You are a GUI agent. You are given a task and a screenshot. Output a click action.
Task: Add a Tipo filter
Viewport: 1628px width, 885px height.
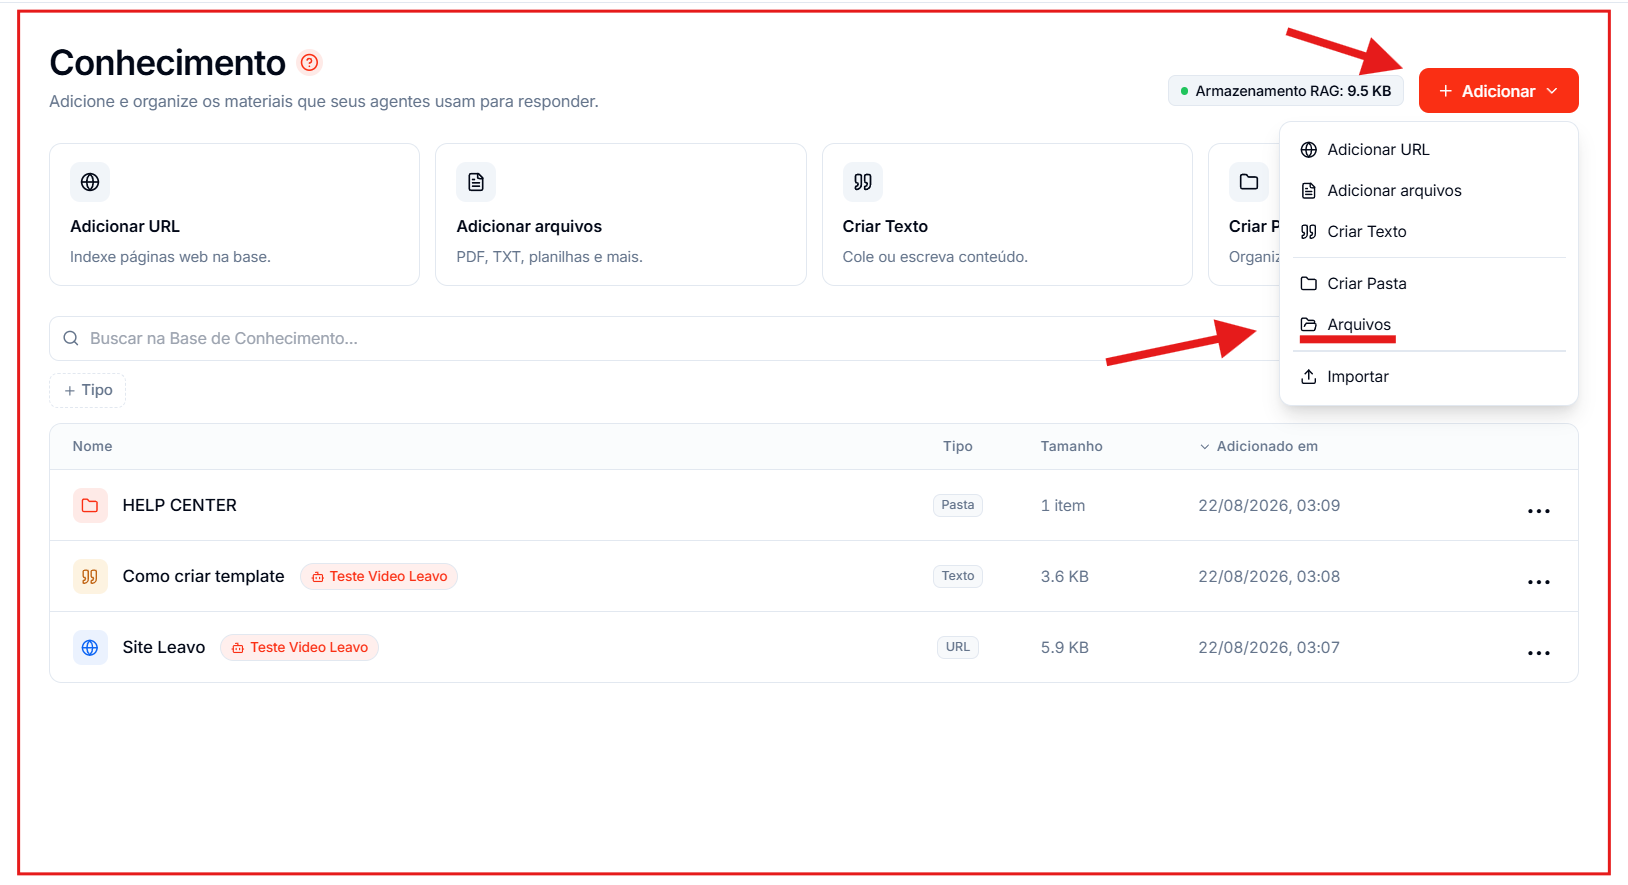88,390
